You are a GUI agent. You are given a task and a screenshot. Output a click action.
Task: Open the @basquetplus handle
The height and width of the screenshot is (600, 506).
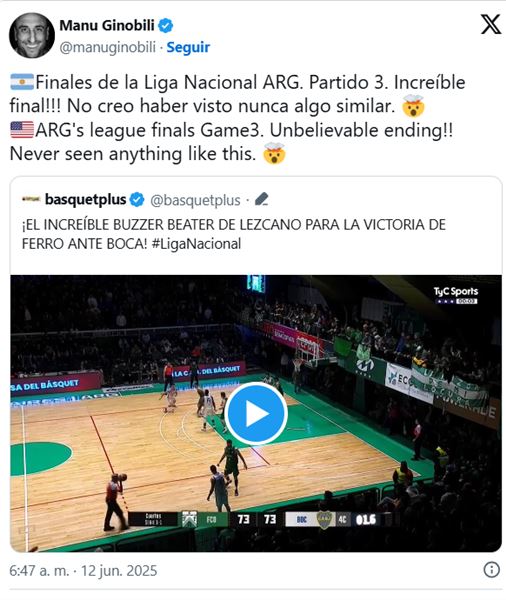point(195,200)
